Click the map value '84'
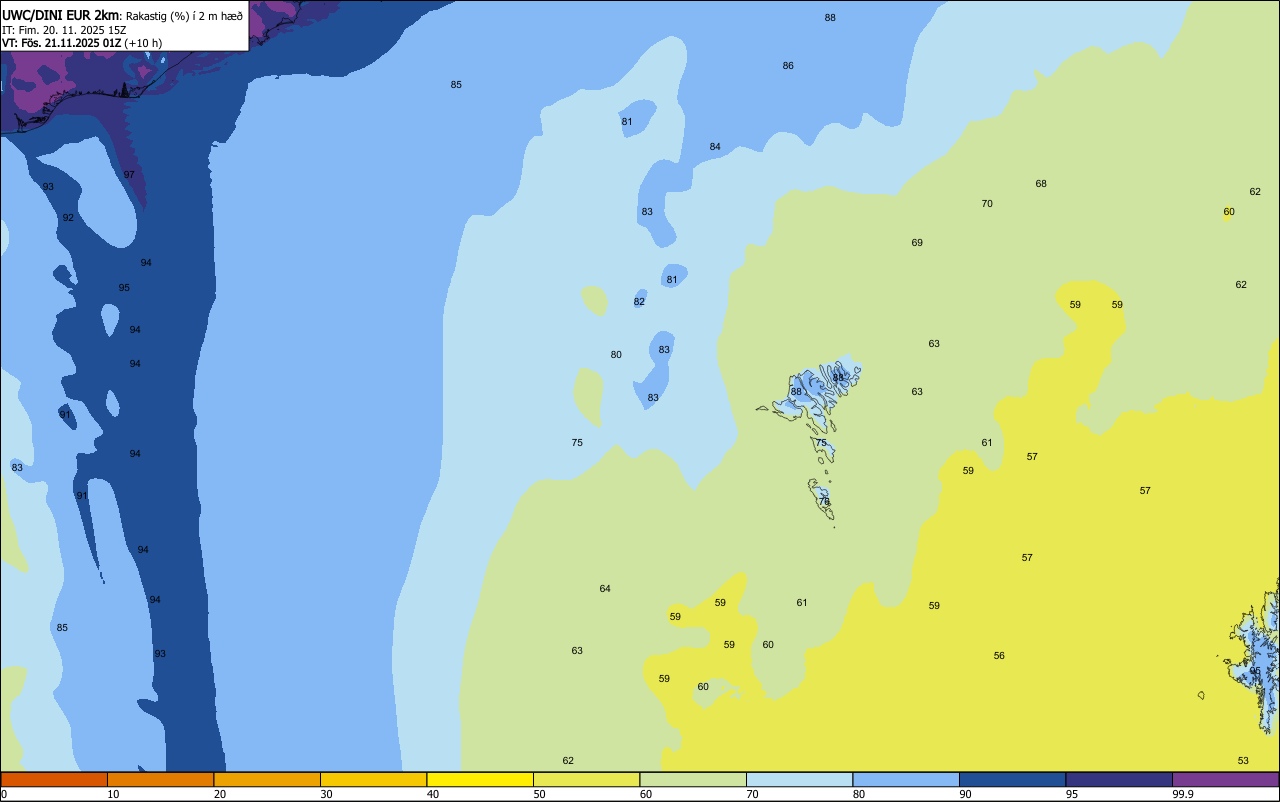Image resolution: width=1280 pixels, height=802 pixels. [x=715, y=147]
